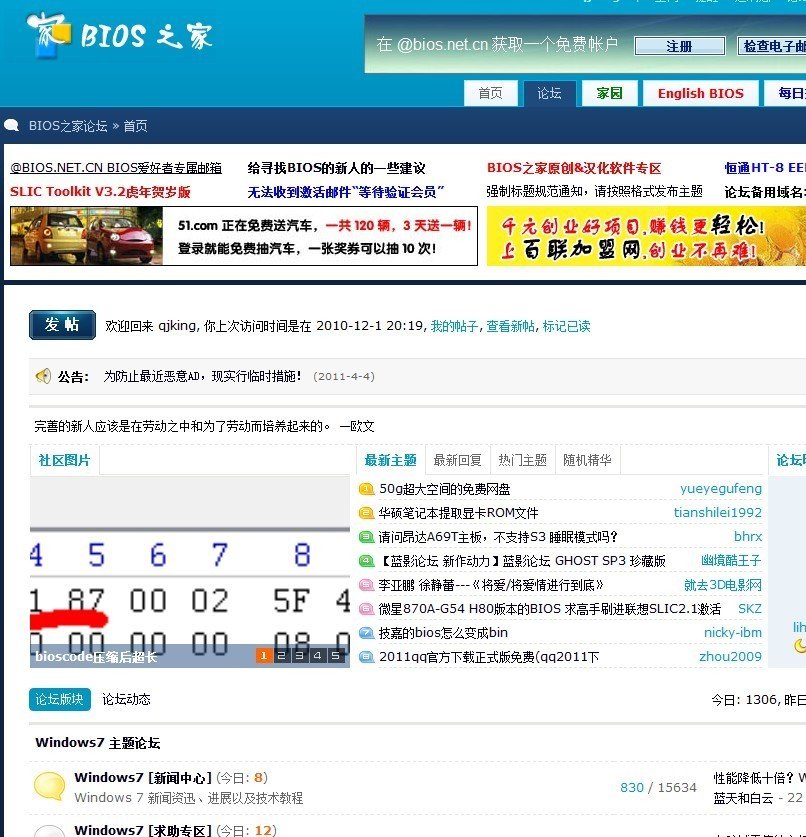Viewport: 806px width, 837px height.
Task: Click thread icon beside 蓝影论坛 GHOST SP3 topic
Action: [x=366, y=560]
